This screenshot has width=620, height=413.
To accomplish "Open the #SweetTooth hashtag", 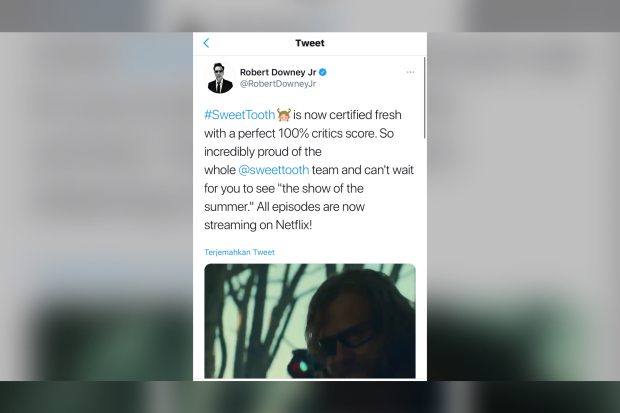I will tap(239, 115).
